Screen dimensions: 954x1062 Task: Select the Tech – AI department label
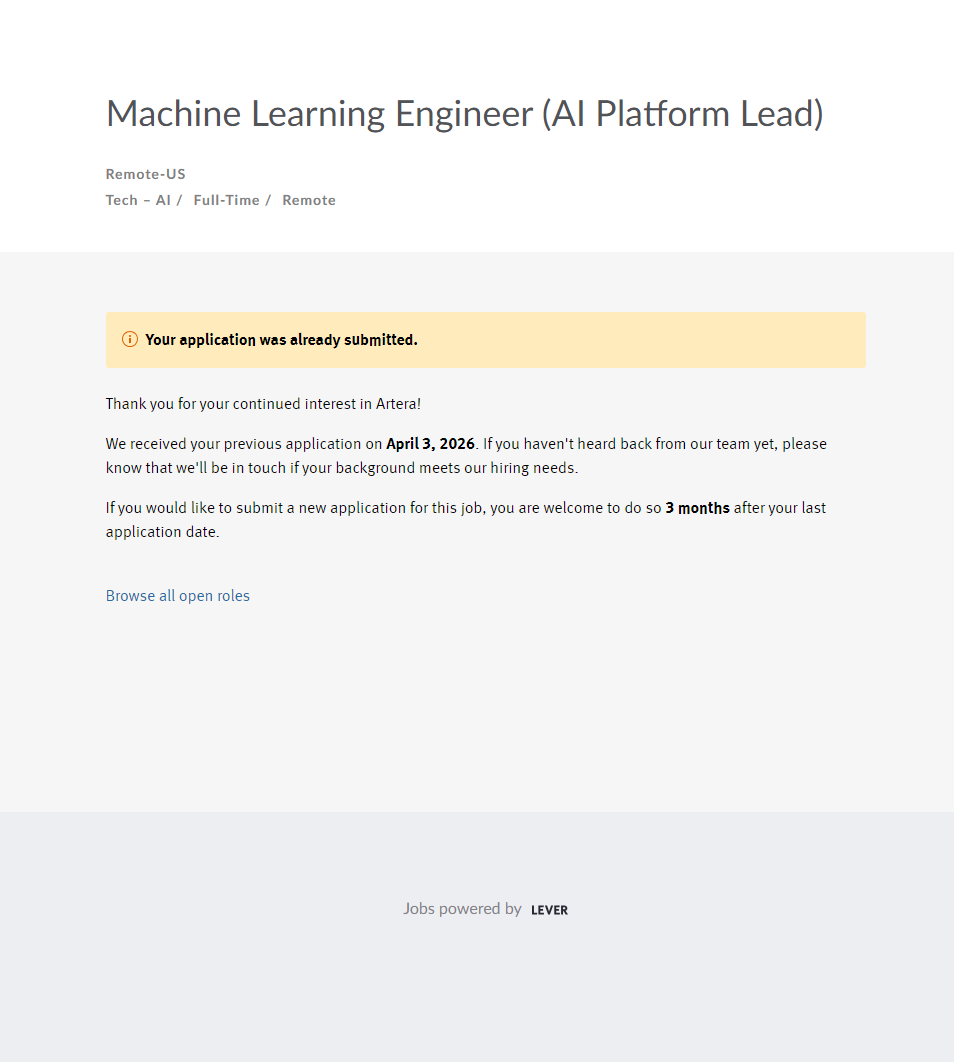click(x=138, y=200)
